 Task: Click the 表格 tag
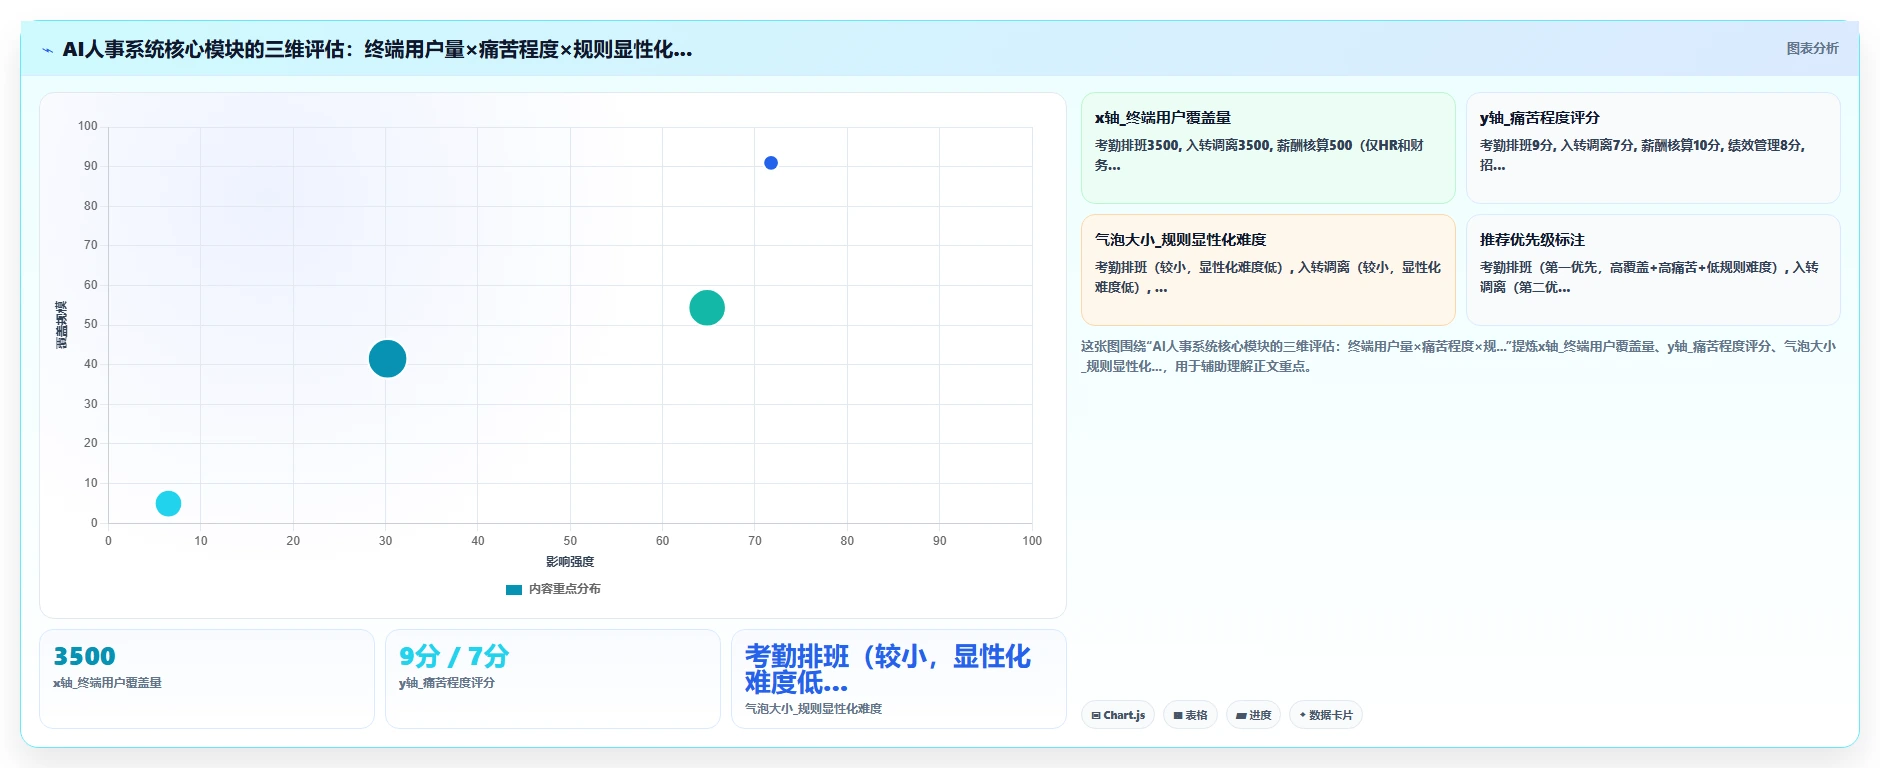[1190, 715]
